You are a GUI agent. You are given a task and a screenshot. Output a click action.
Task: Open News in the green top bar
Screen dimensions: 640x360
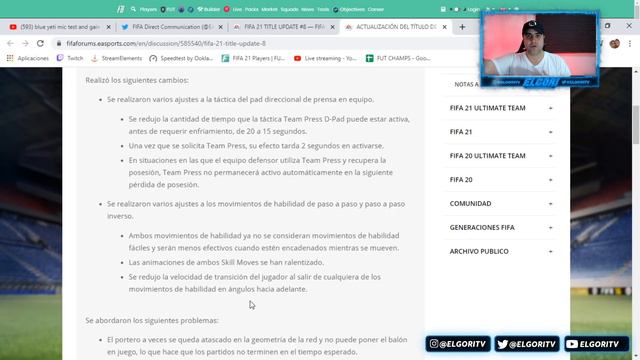pyautogui.click(x=307, y=9)
